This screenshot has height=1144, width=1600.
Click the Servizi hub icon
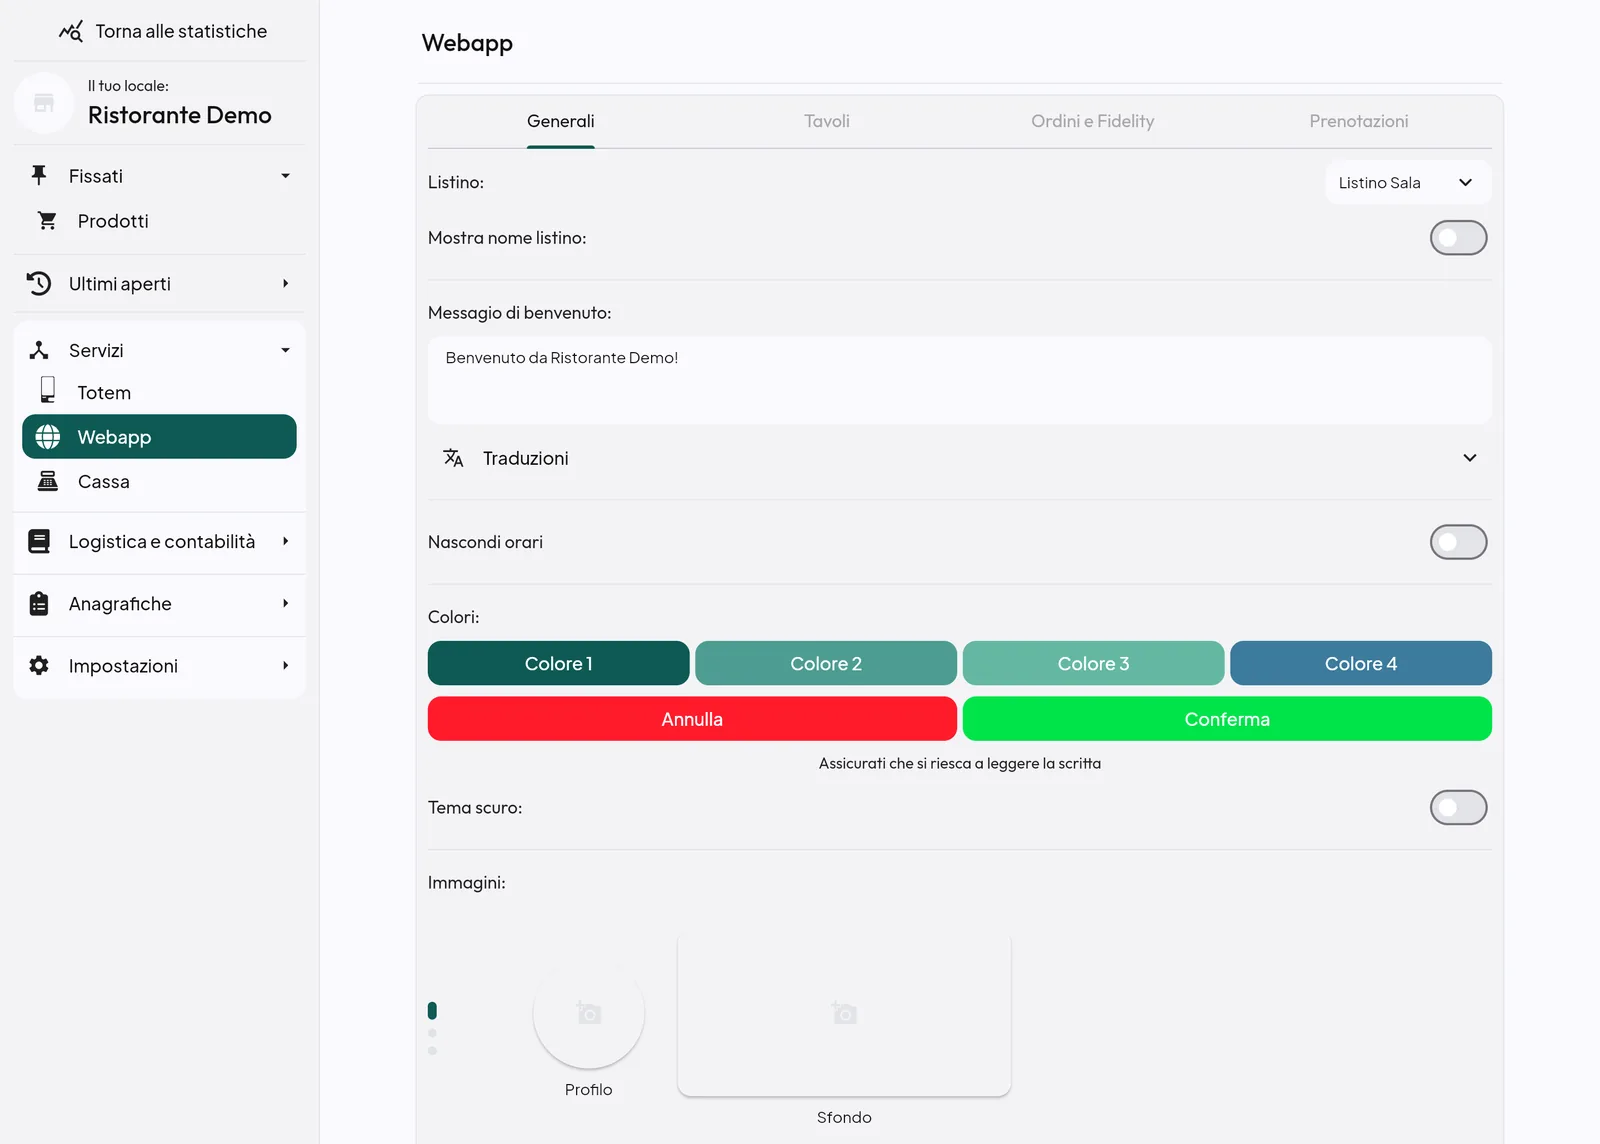tap(39, 350)
